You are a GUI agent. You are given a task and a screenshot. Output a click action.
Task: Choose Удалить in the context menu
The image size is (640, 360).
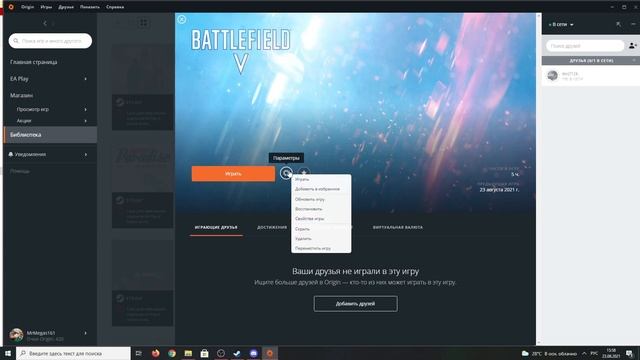pos(321,238)
